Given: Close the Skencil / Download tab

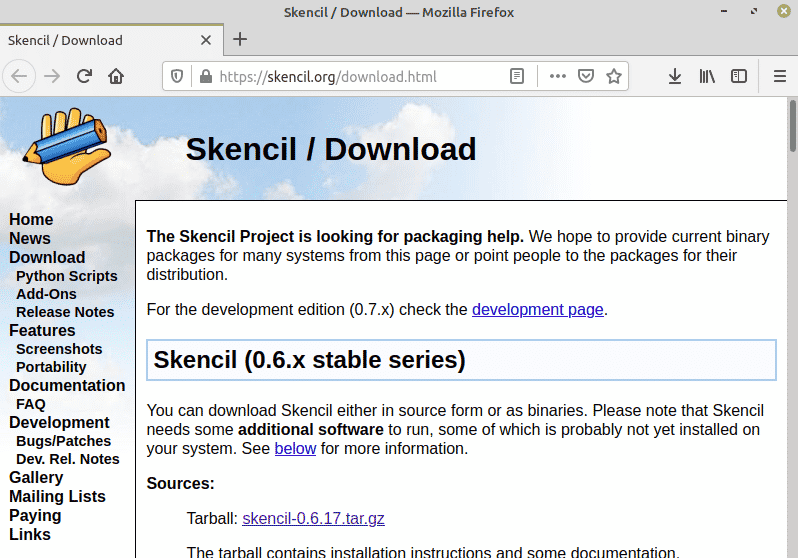Looking at the screenshot, I should 206,40.
